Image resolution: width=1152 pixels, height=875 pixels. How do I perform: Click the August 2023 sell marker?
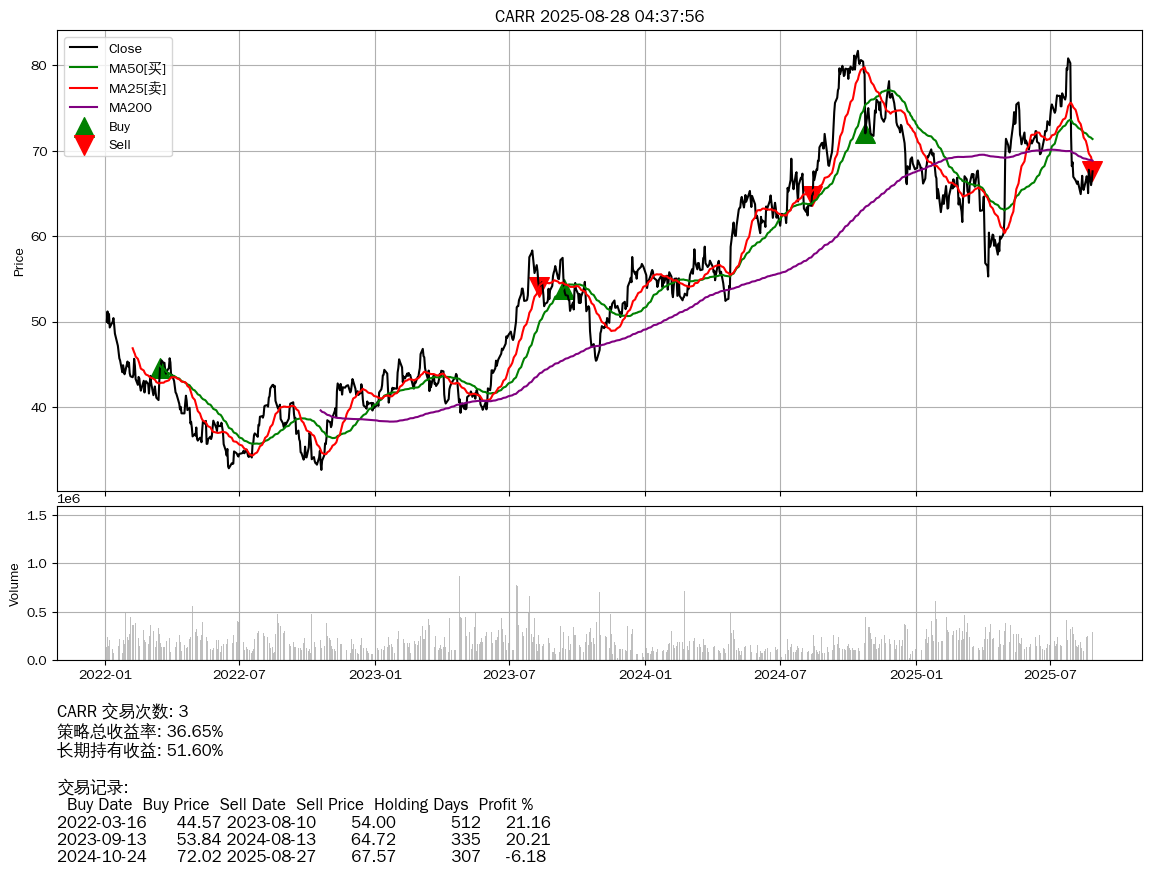click(x=540, y=287)
